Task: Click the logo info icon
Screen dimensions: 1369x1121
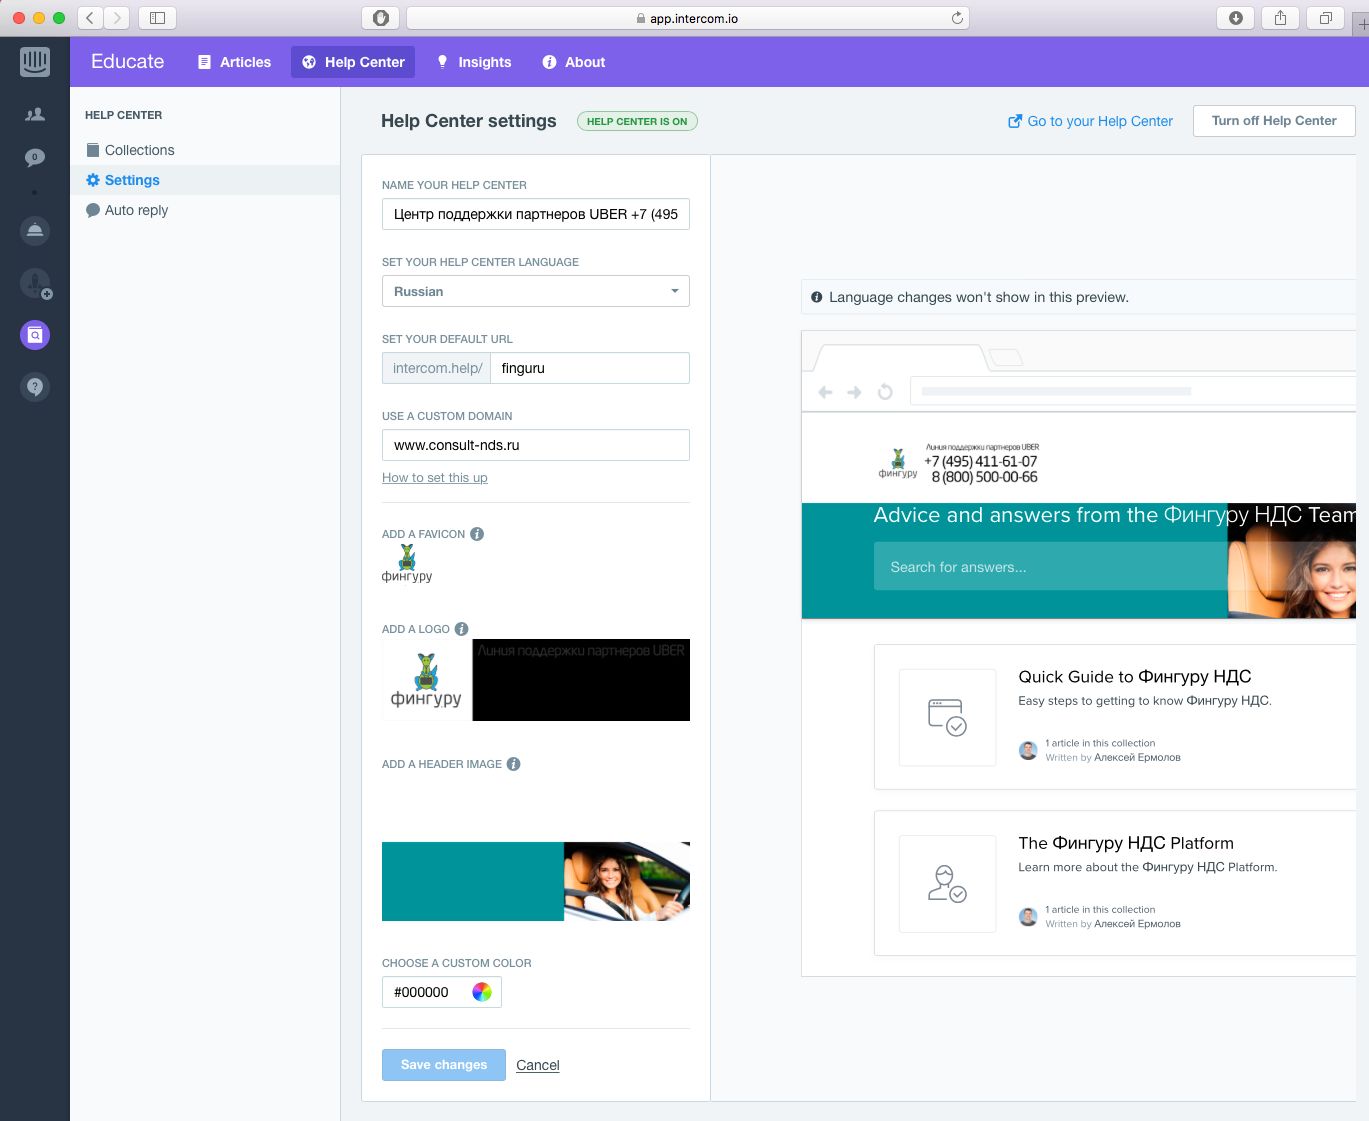Action: click(x=461, y=629)
